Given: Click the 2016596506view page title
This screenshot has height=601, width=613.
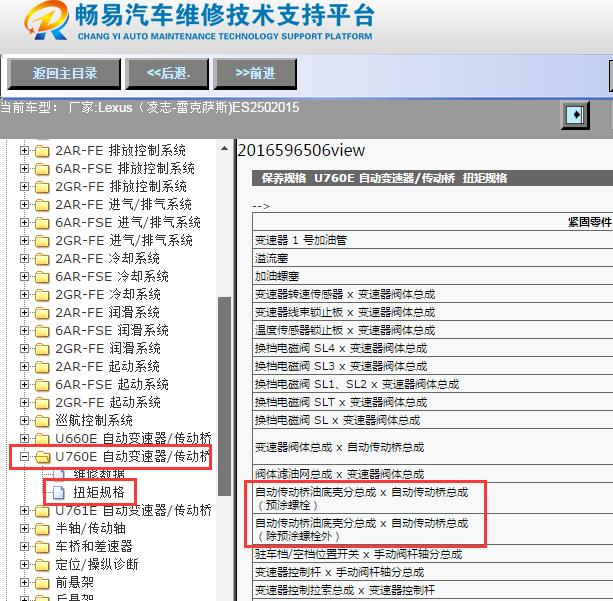Looking at the screenshot, I should tap(301, 151).
